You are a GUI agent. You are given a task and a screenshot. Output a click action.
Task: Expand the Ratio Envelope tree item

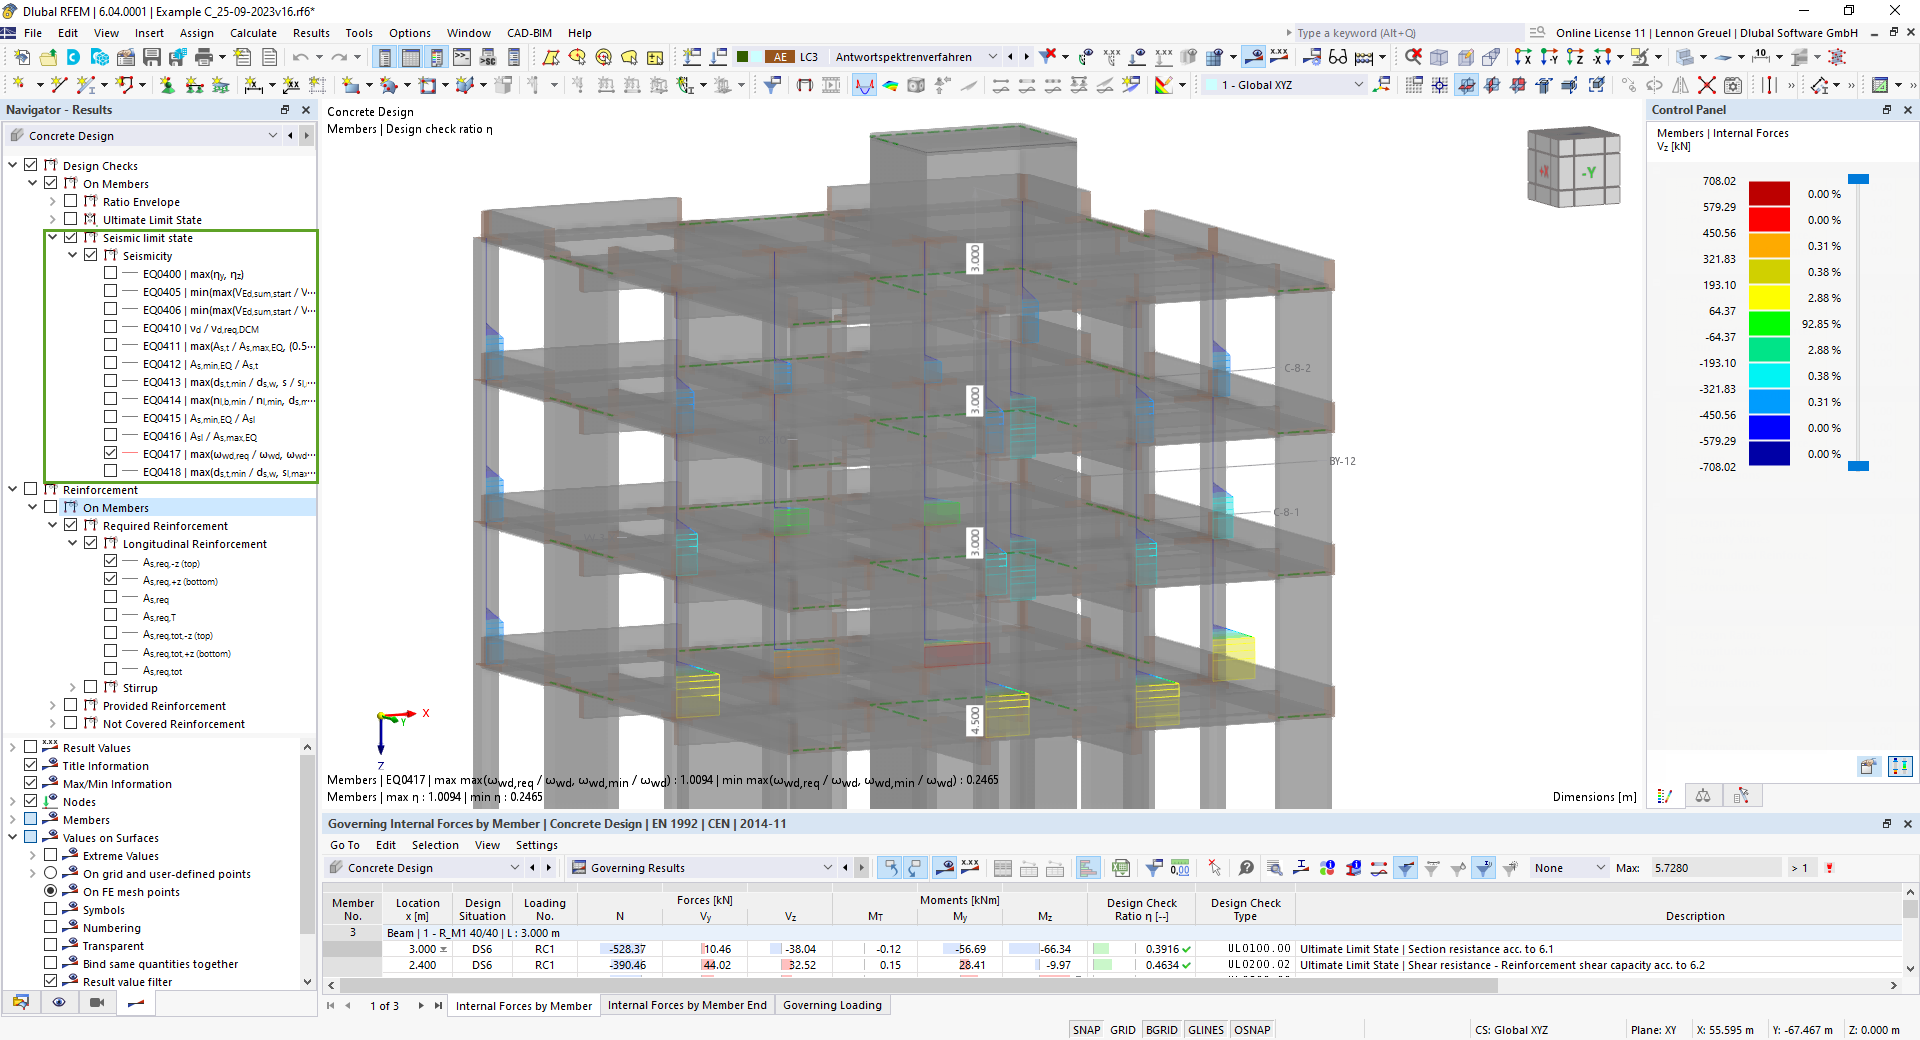coord(52,201)
